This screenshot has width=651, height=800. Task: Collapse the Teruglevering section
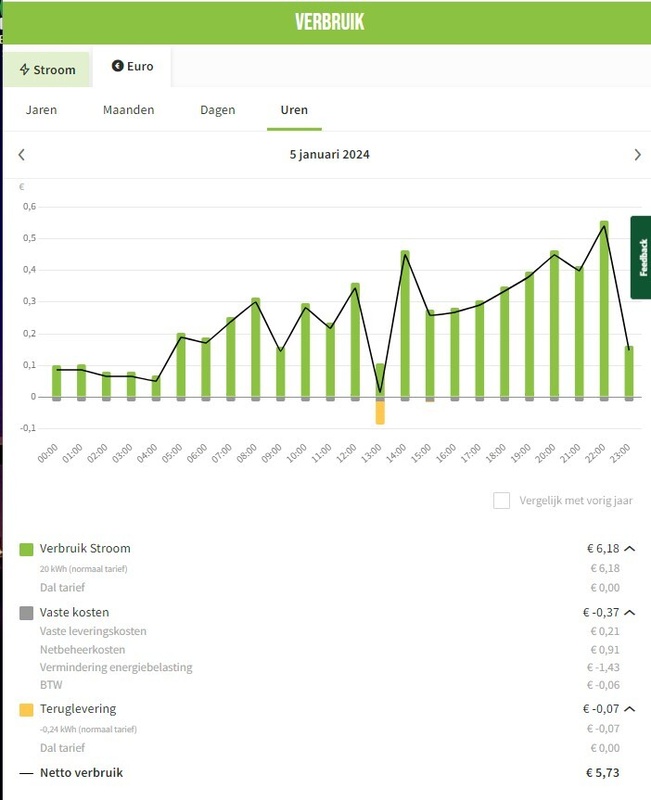point(629,709)
